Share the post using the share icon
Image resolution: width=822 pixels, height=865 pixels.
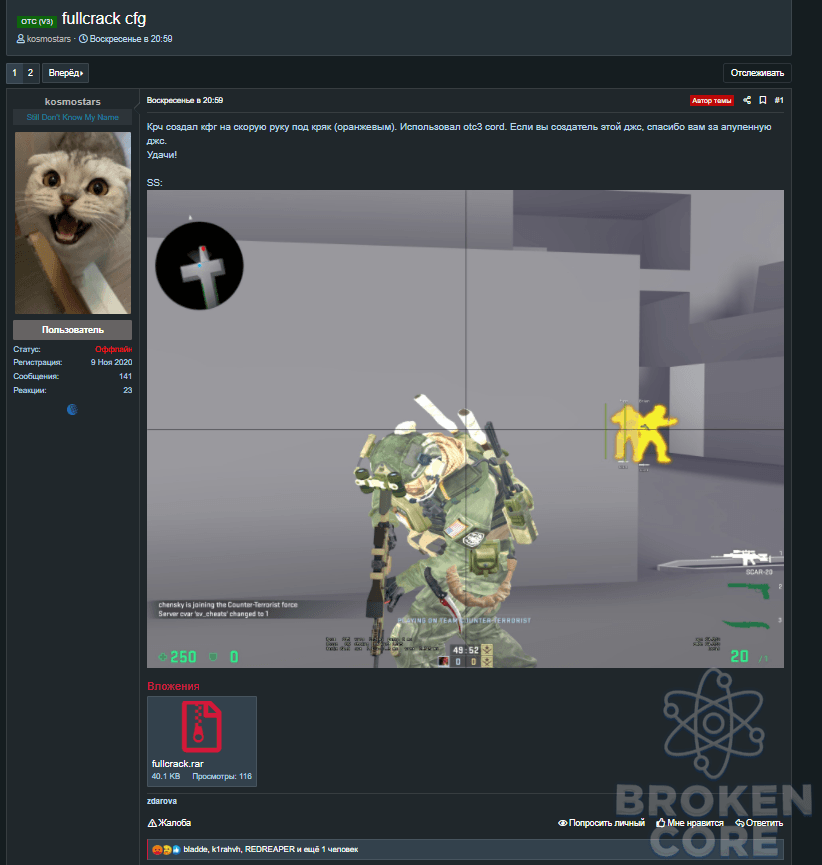click(747, 100)
